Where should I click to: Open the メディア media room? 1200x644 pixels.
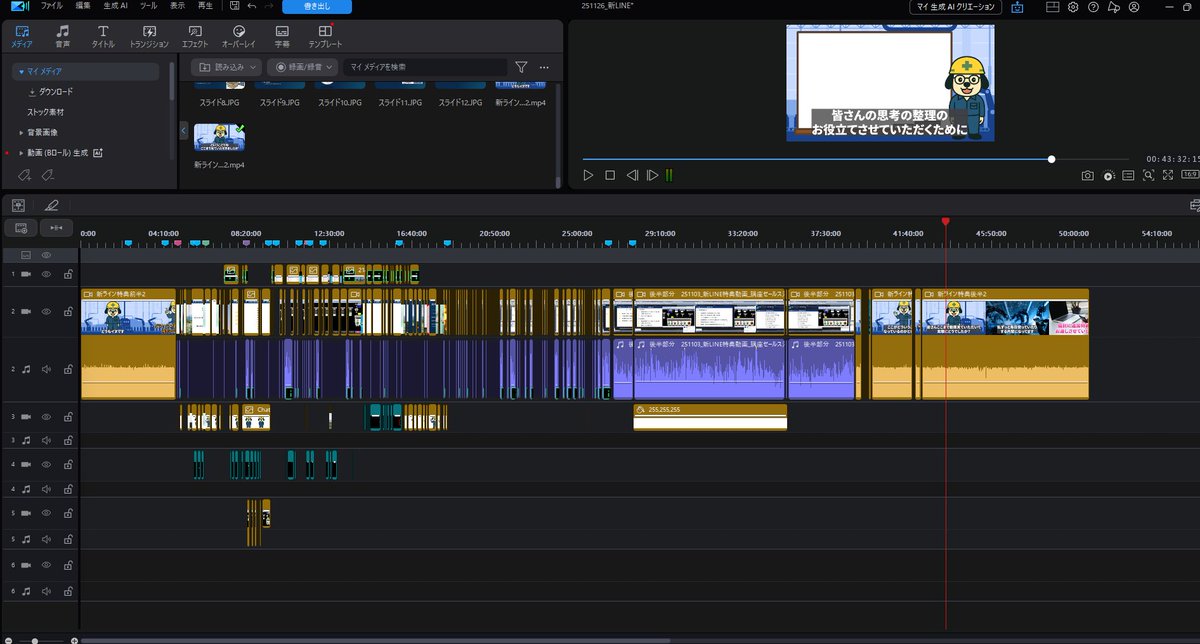click(x=22, y=36)
